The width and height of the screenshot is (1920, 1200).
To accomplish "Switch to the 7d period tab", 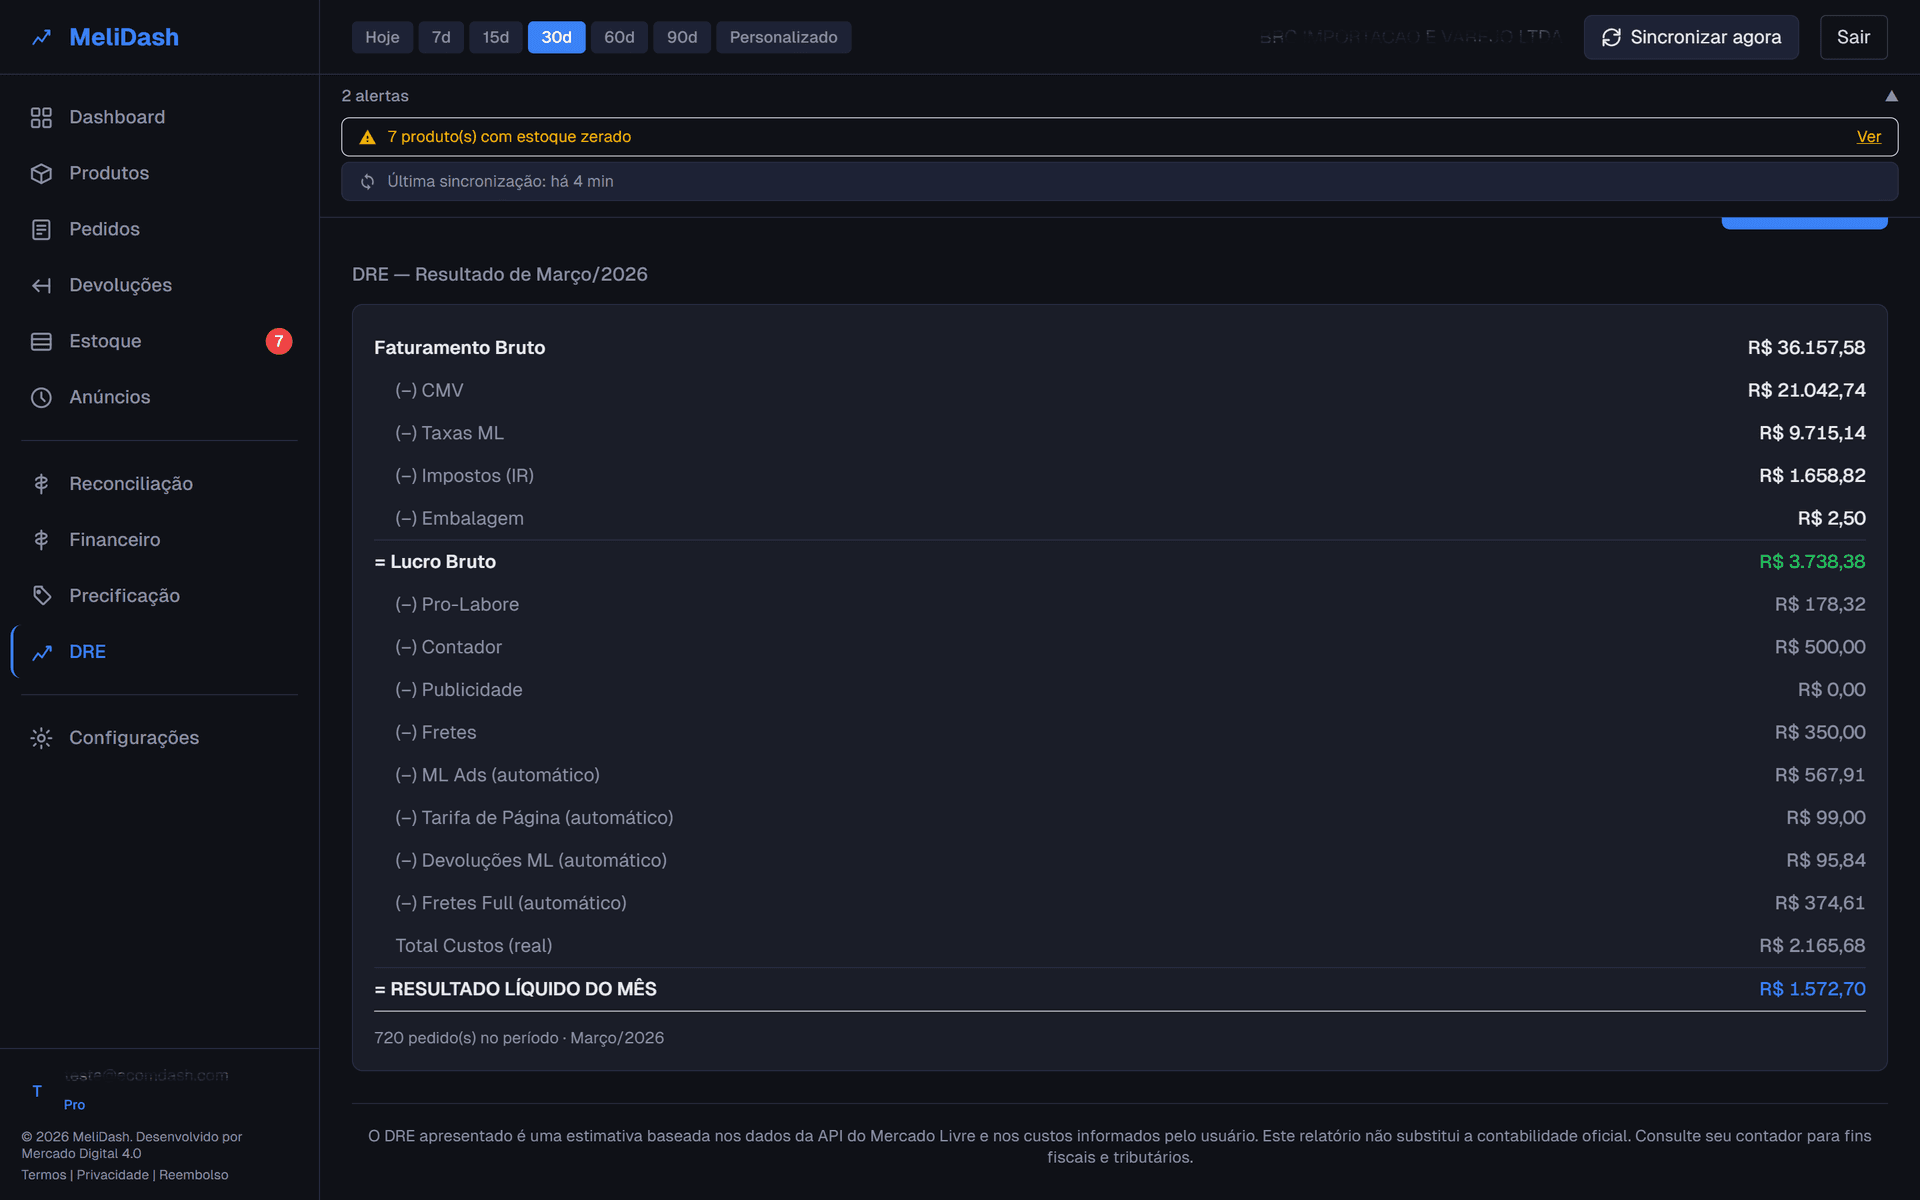I will point(441,37).
